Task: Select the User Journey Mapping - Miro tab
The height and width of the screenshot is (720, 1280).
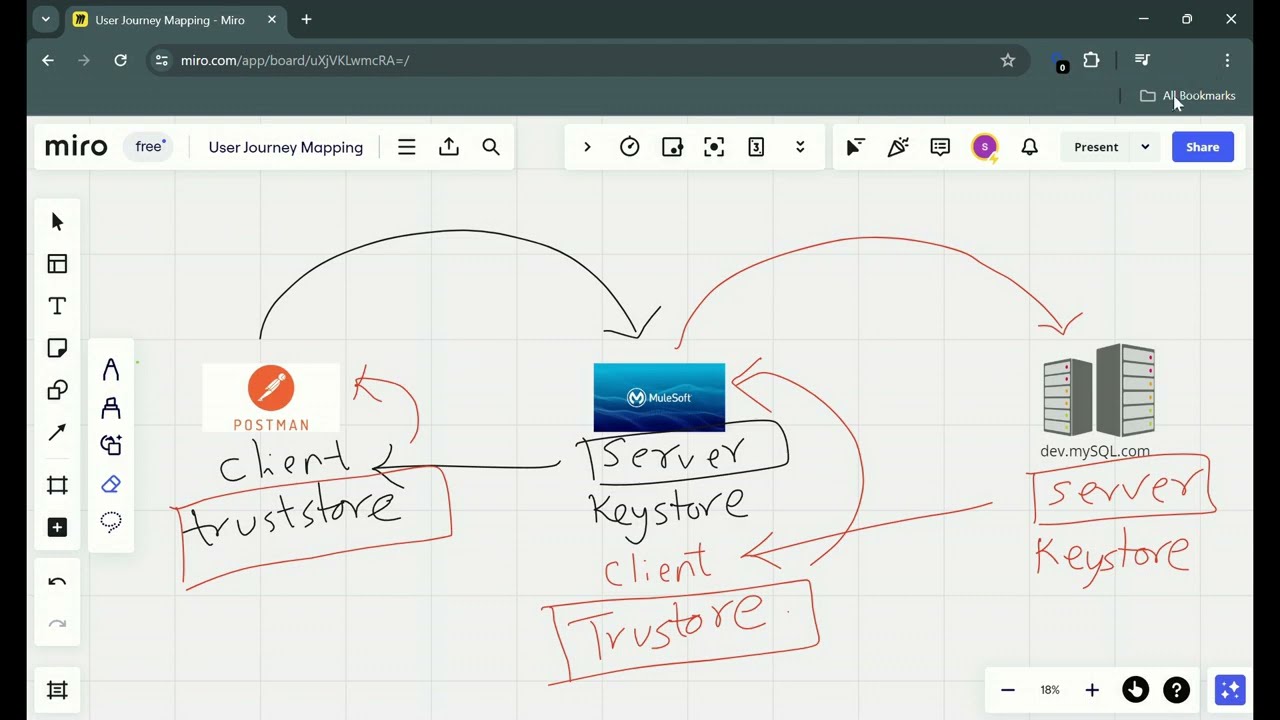Action: pos(176,20)
